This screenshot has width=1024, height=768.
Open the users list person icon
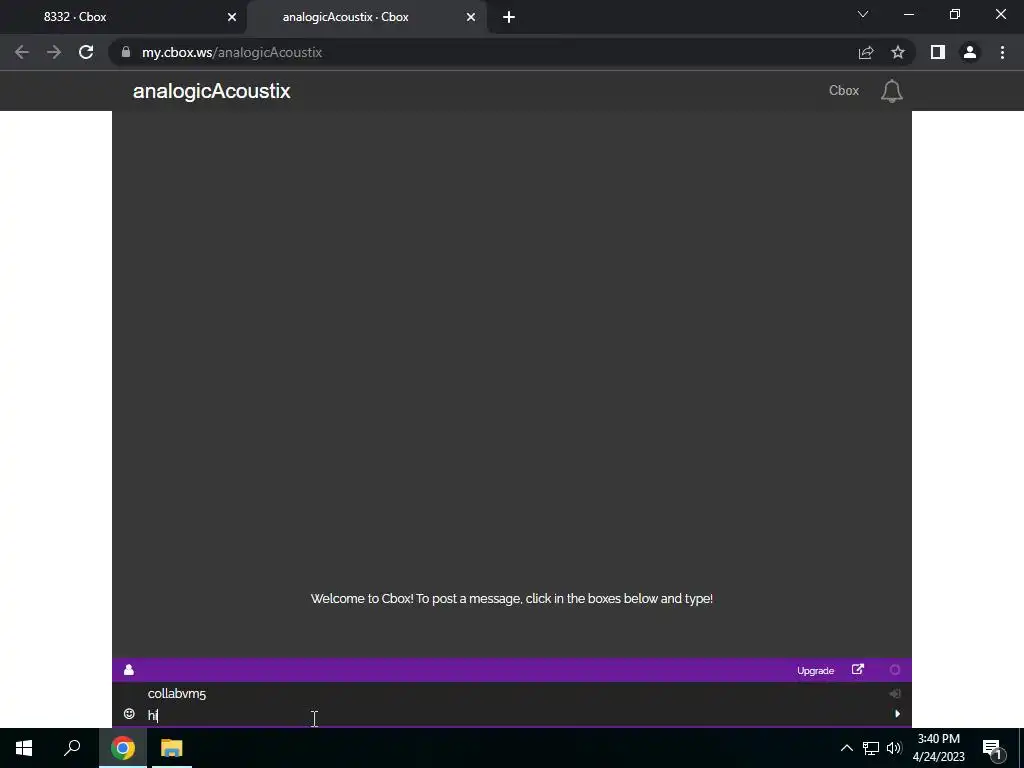129,670
